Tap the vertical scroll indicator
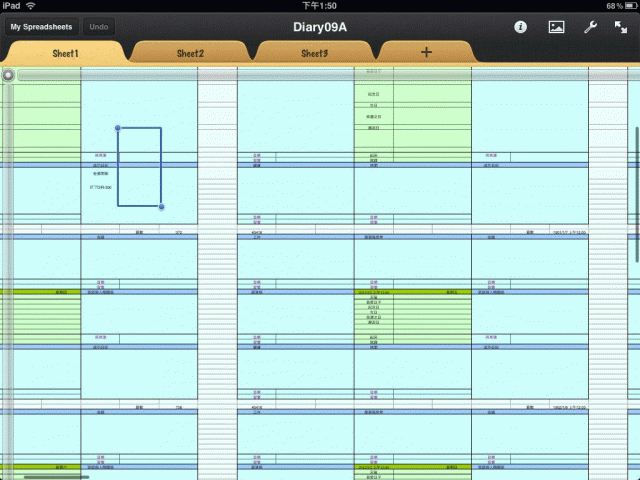The width and height of the screenshot is (640, 480). pyautogui.click(x=637, y=194)
